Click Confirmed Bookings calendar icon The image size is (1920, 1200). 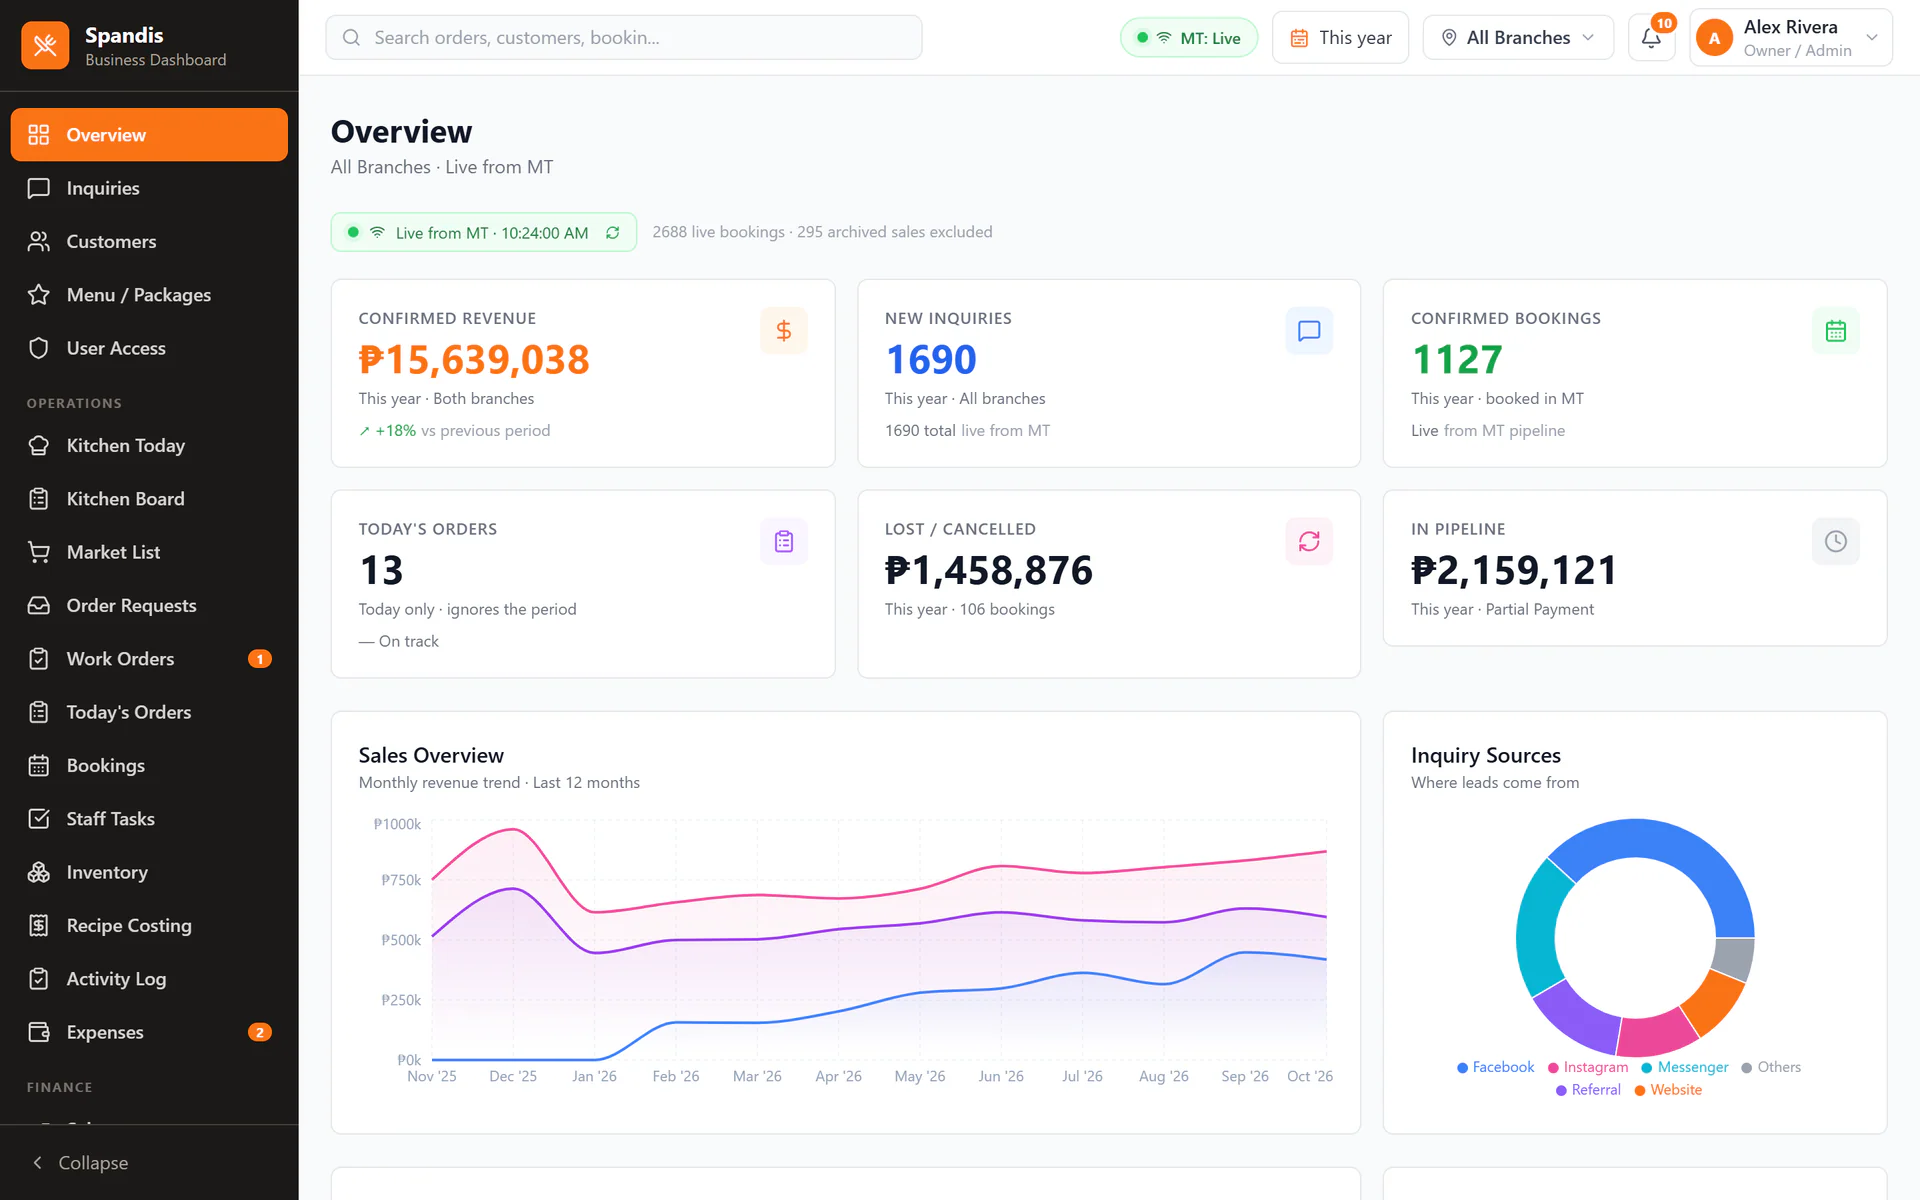click(1836, 331)
